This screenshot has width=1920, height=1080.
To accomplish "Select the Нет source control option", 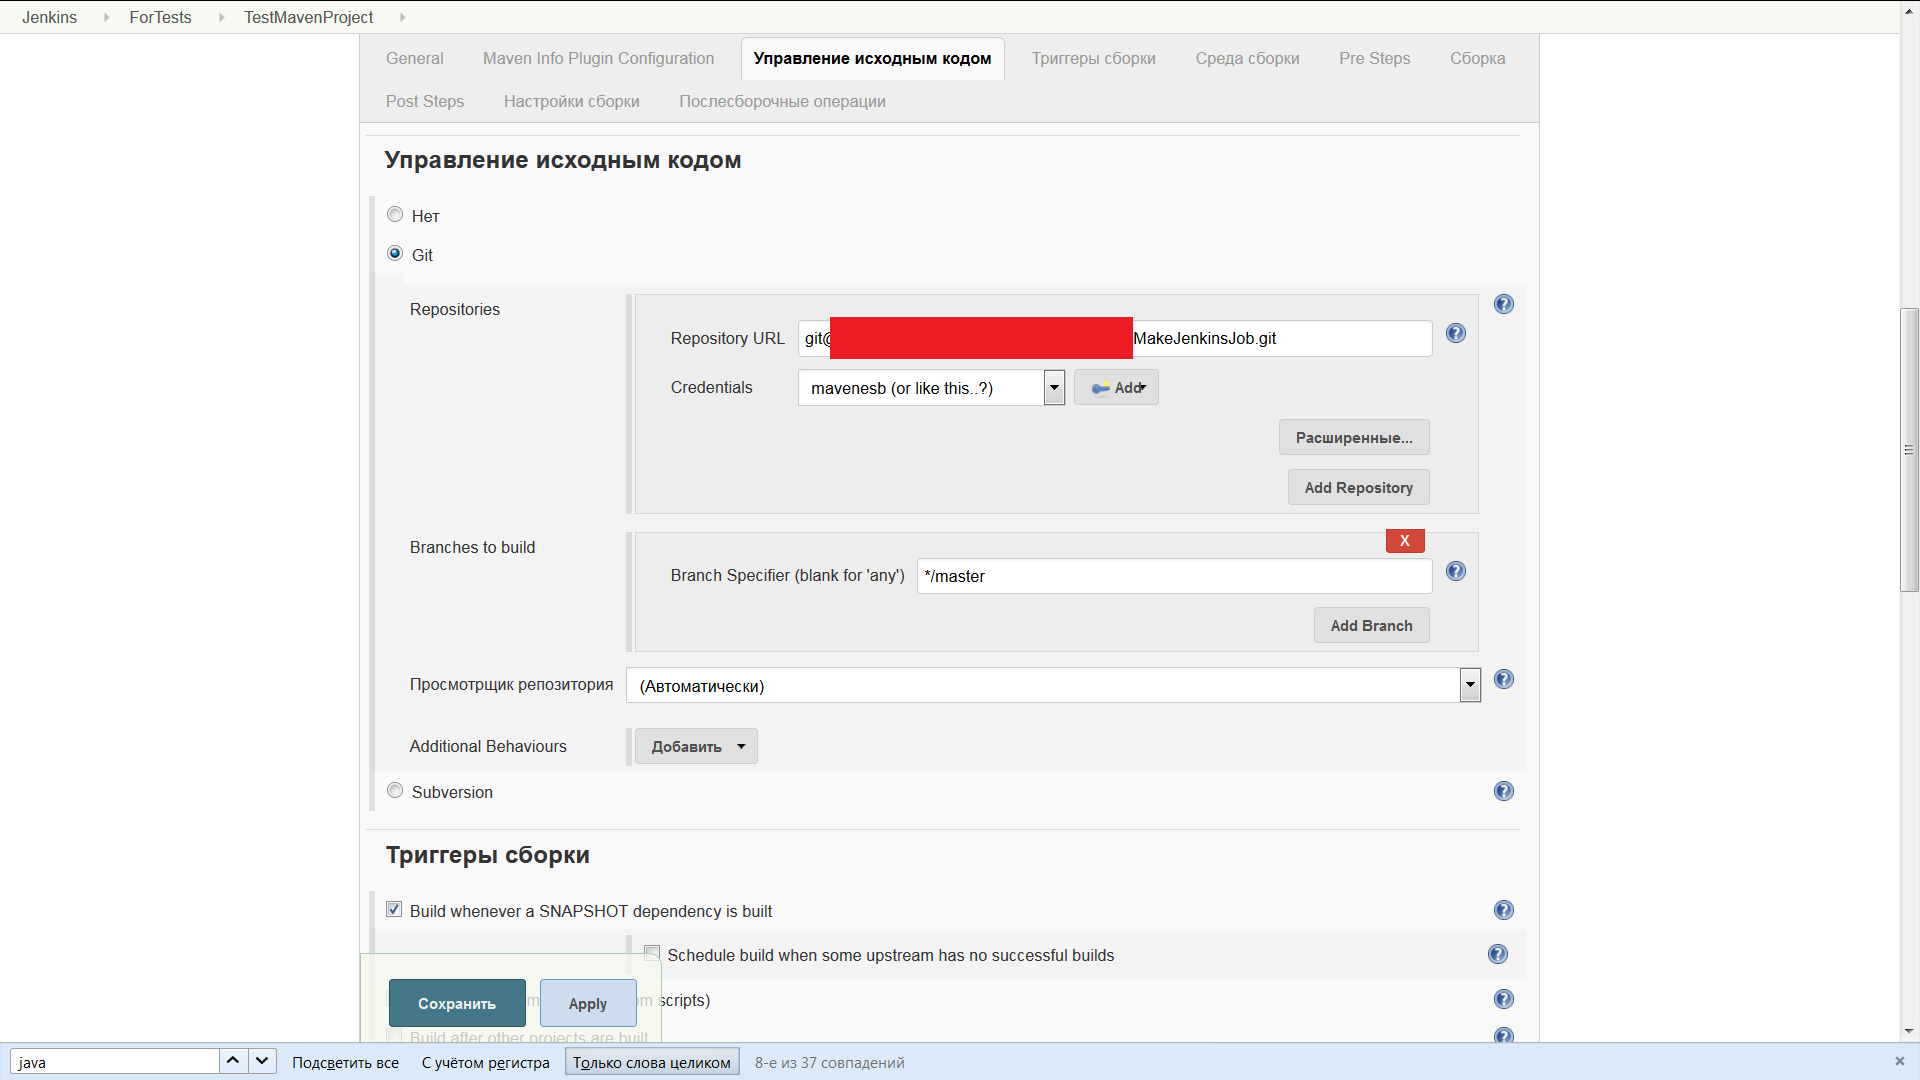I will (395, 215).
